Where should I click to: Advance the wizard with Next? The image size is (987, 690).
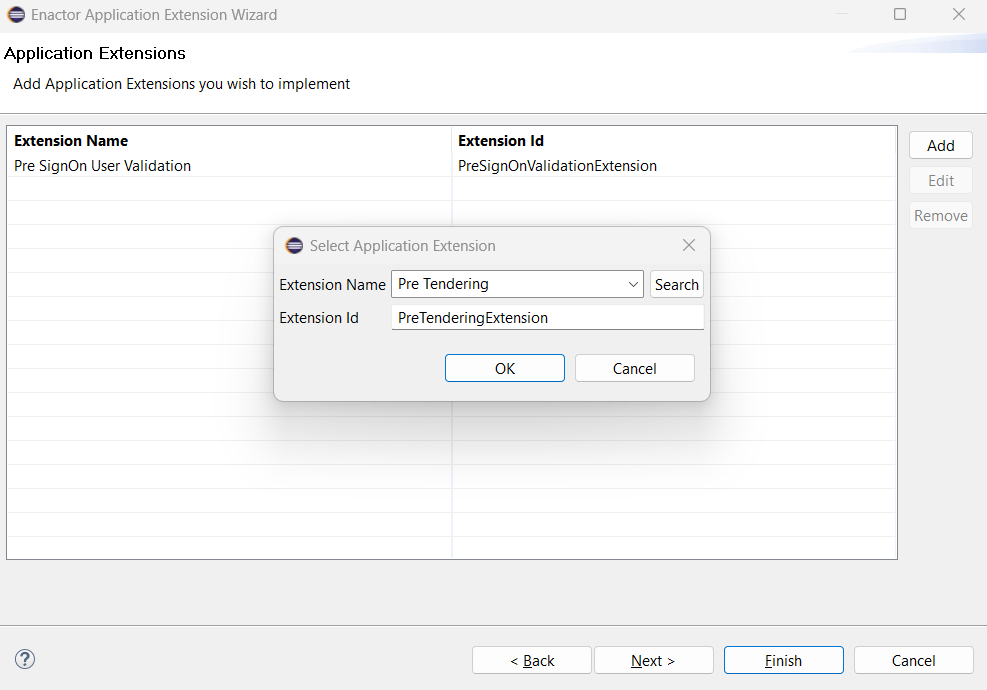pyautogui.click(x=653, y=660)
